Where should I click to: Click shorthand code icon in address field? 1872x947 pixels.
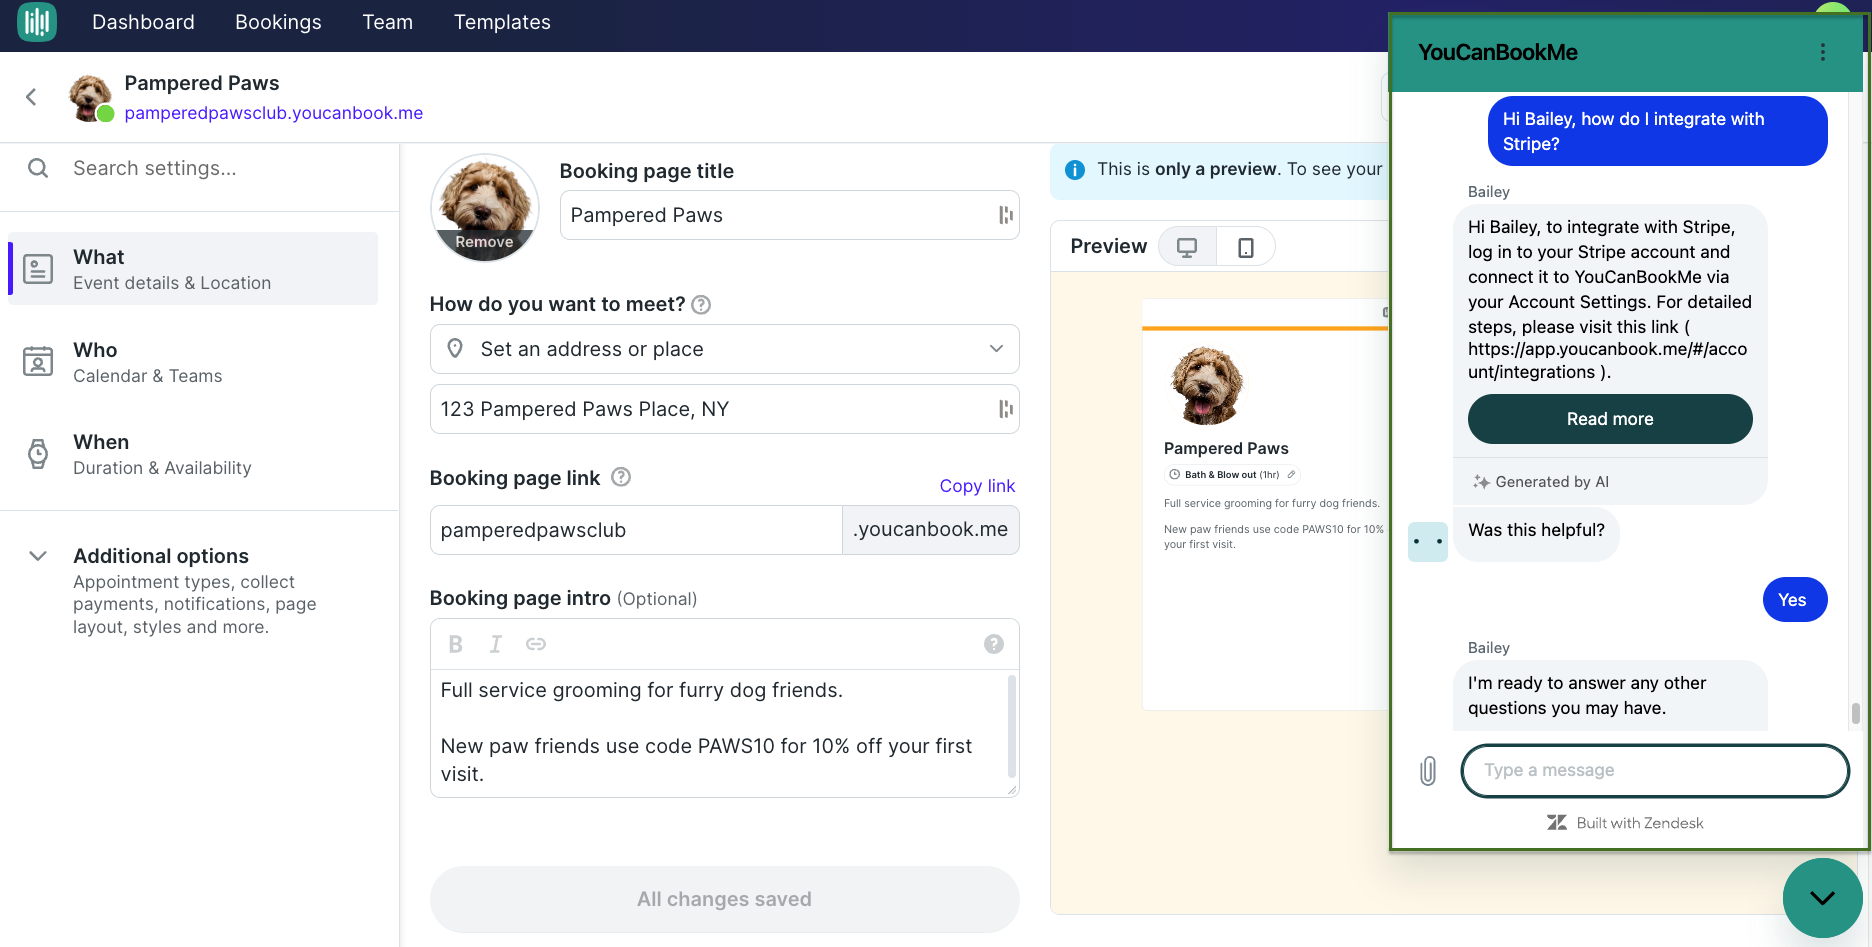pyautogui.click(x=1005, y=409)
